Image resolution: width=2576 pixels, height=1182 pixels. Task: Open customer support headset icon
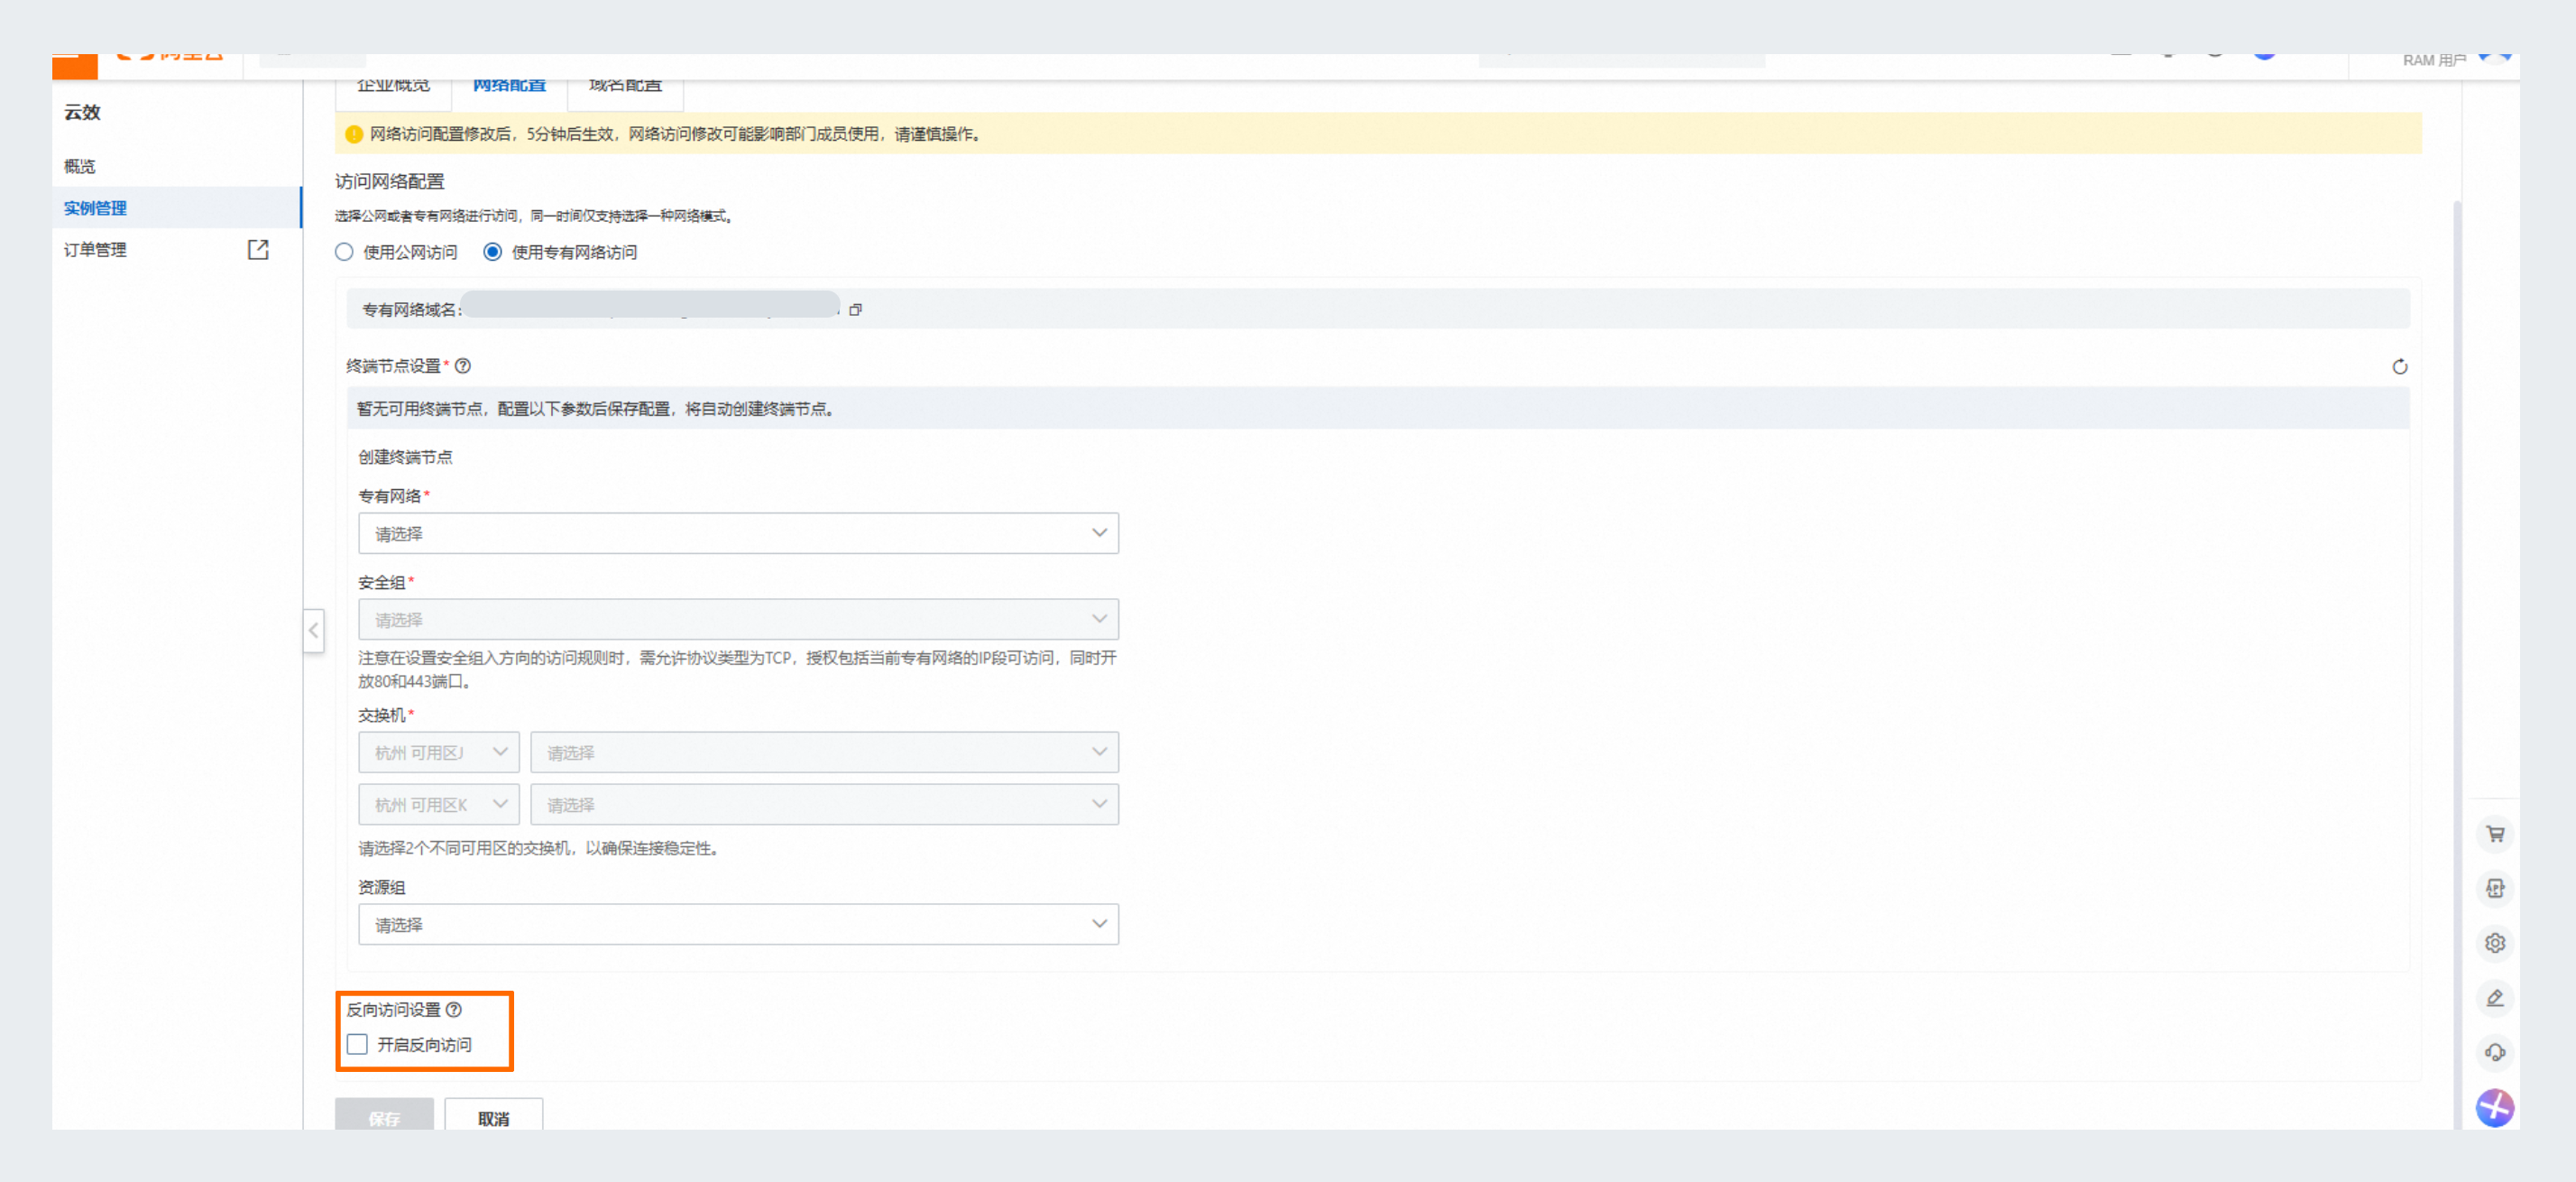(2495, 1052)
